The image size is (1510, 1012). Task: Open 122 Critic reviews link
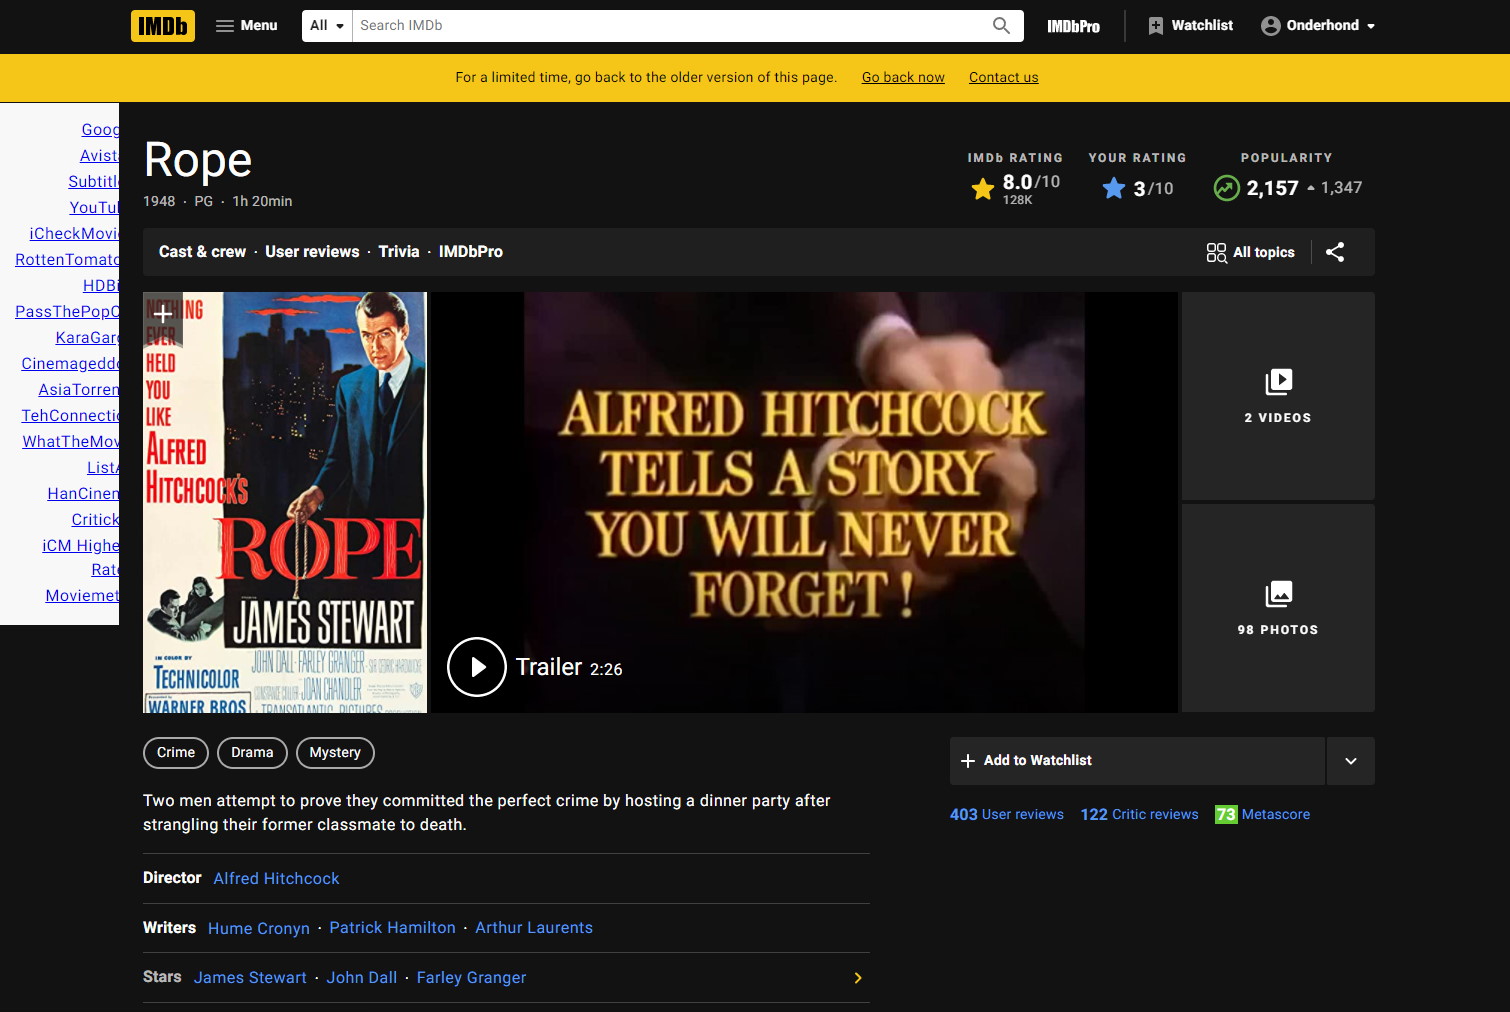point(1139,815)
